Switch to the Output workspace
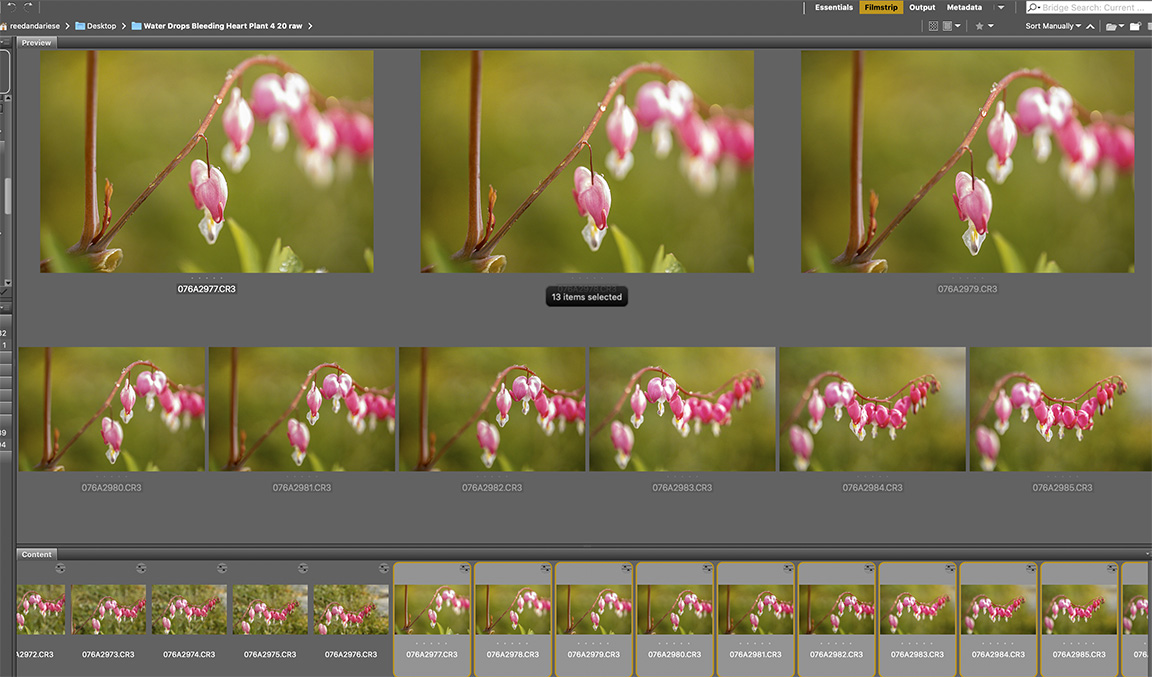1152x677 pixels. tap(921, 7)
